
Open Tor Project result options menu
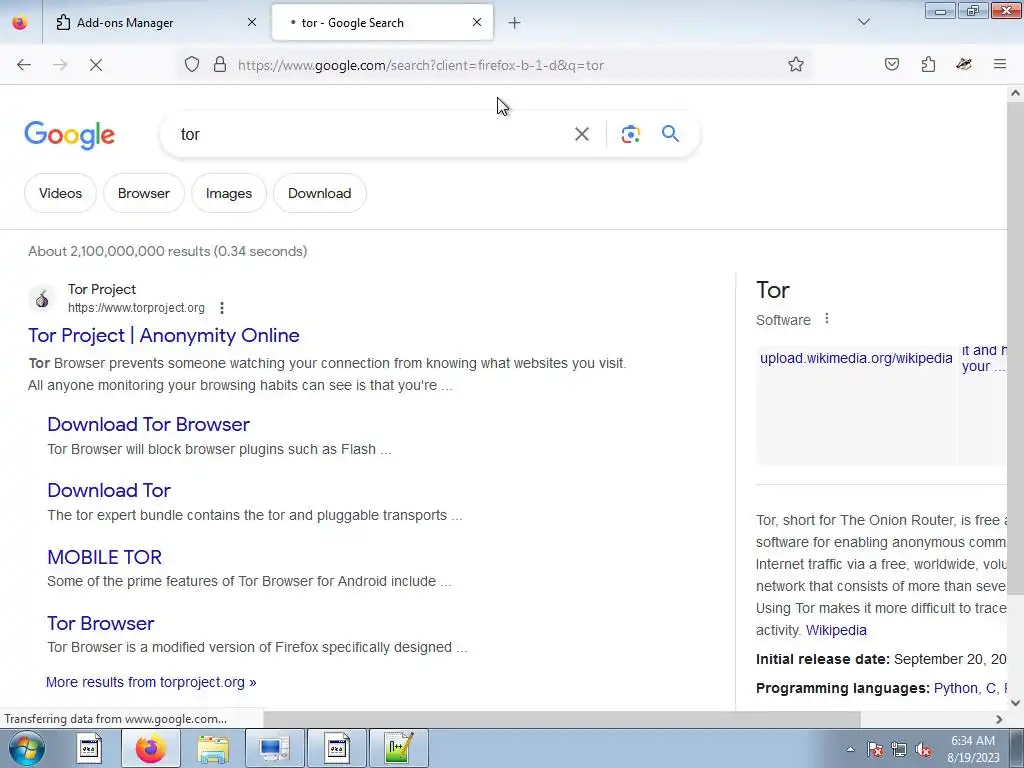click(222, 308)
